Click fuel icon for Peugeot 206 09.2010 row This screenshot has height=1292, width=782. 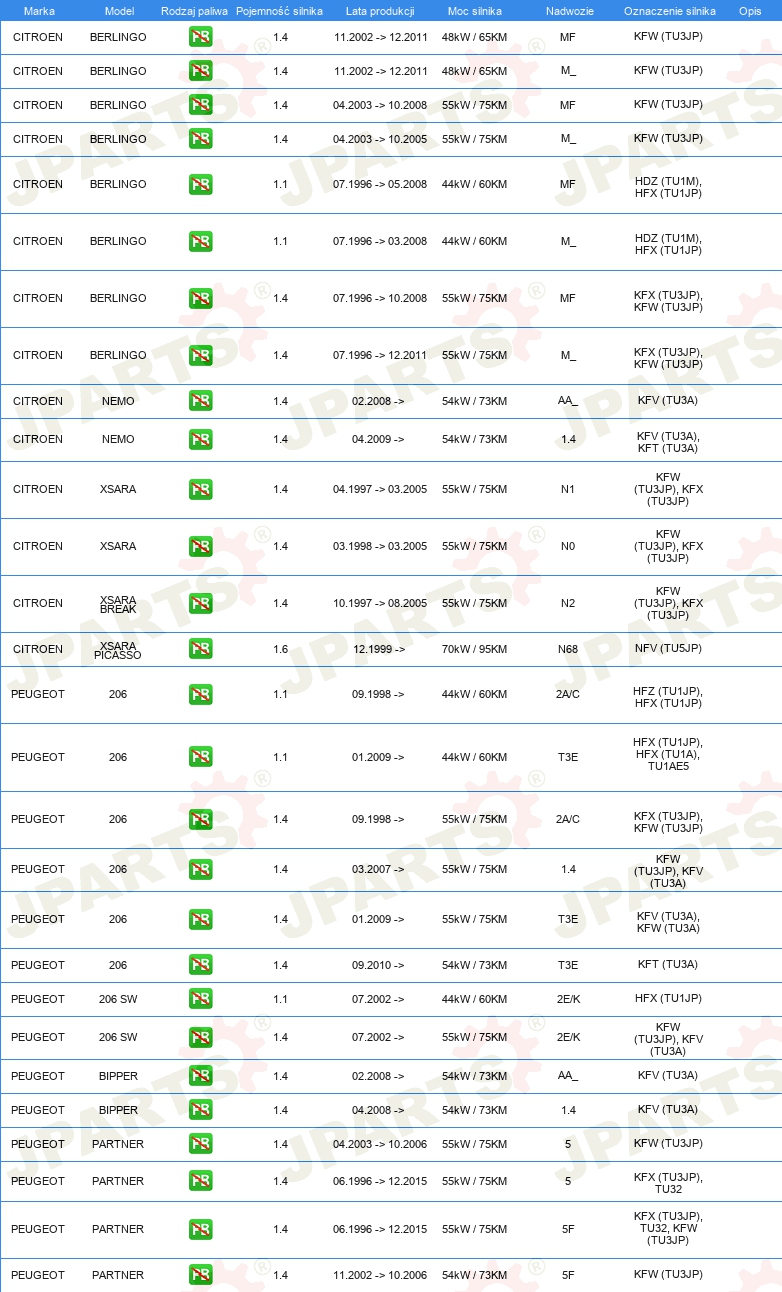tap(200, 965)
